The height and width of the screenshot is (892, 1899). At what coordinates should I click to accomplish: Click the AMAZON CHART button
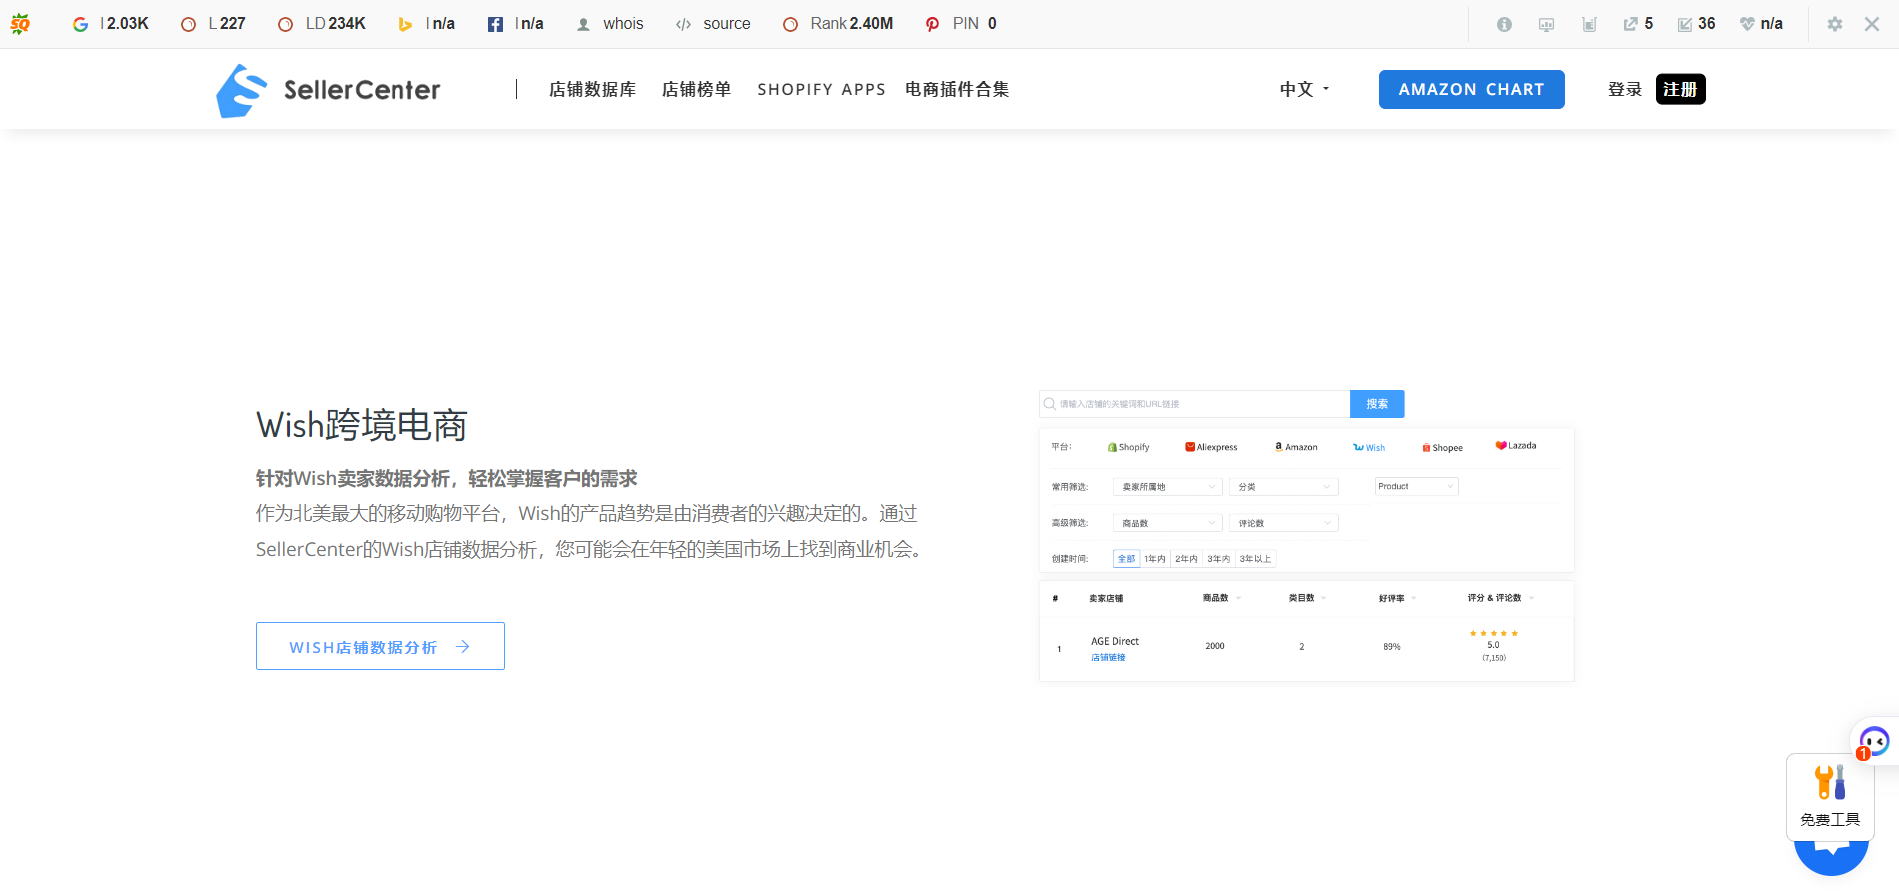(x=1471, y=90)
